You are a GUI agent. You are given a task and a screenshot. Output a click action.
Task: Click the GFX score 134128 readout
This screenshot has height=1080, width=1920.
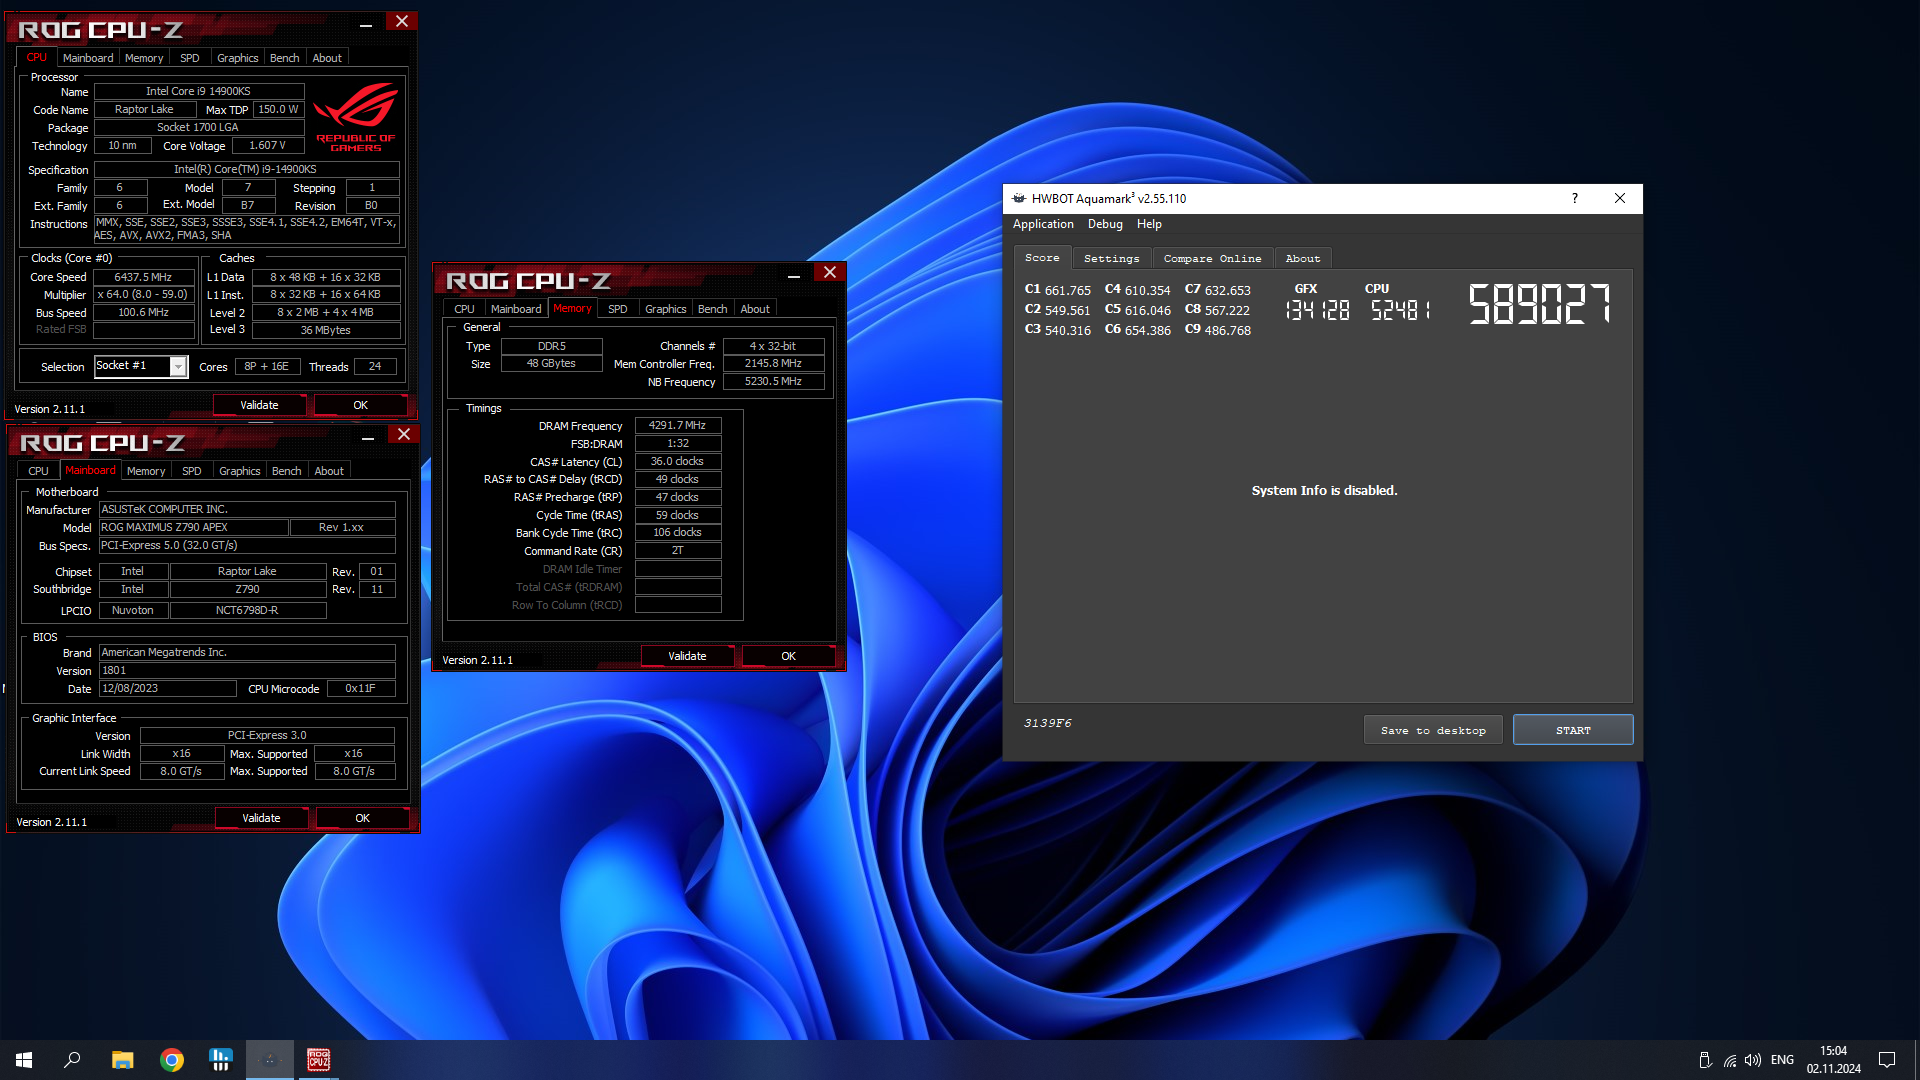(x=1318, y=310)
